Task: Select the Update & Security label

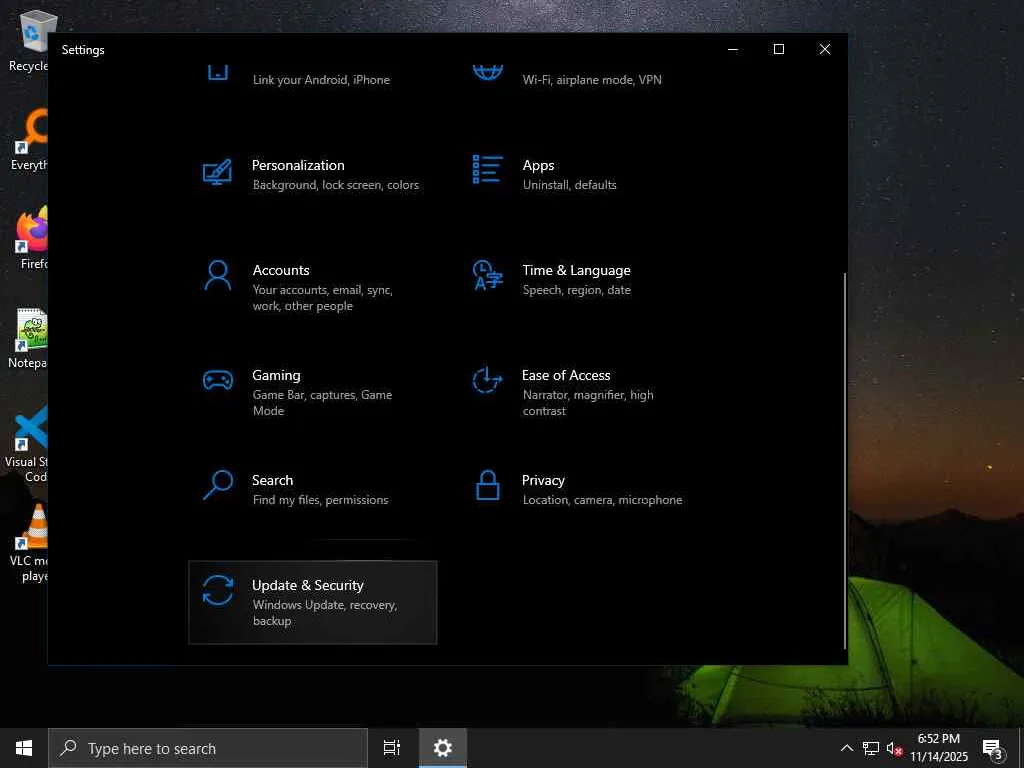Action: click(x=307, y=585)
